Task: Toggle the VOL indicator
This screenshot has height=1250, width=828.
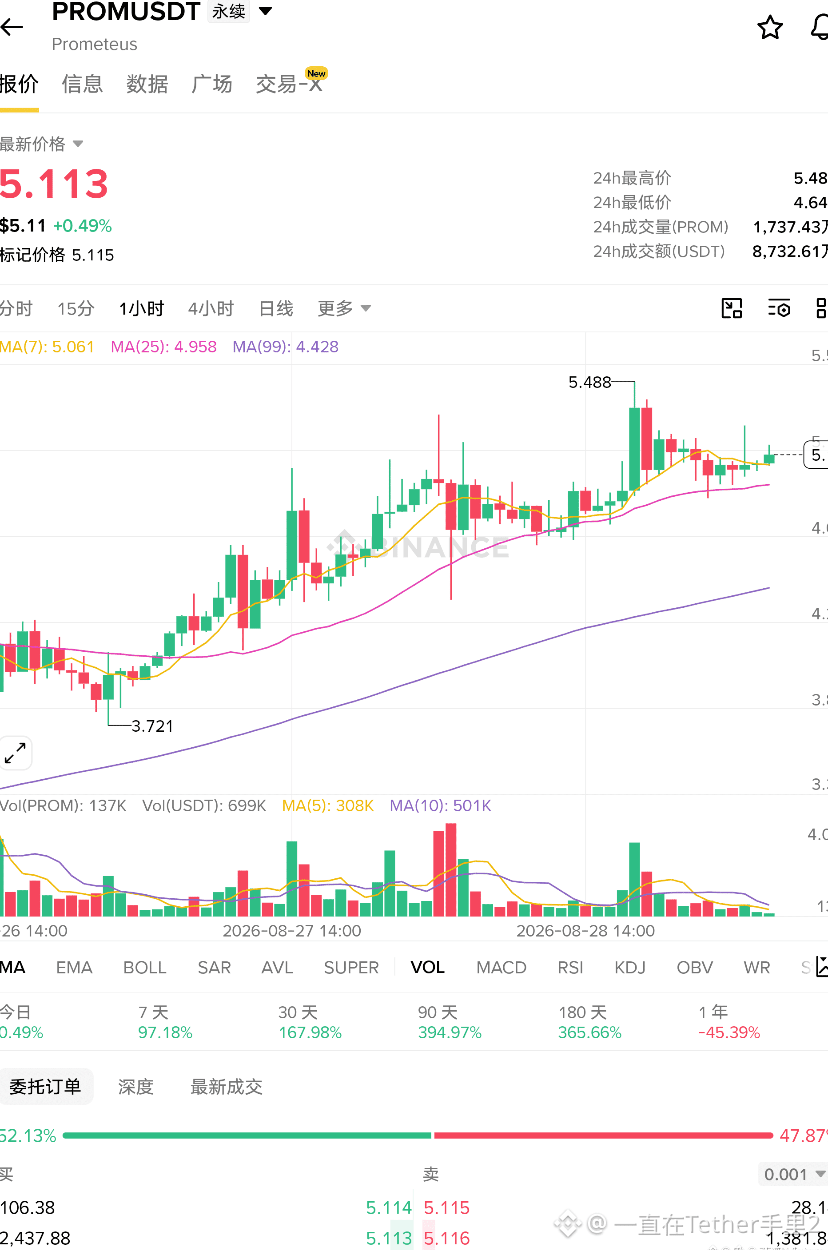Action: click(x=428, y=967)
